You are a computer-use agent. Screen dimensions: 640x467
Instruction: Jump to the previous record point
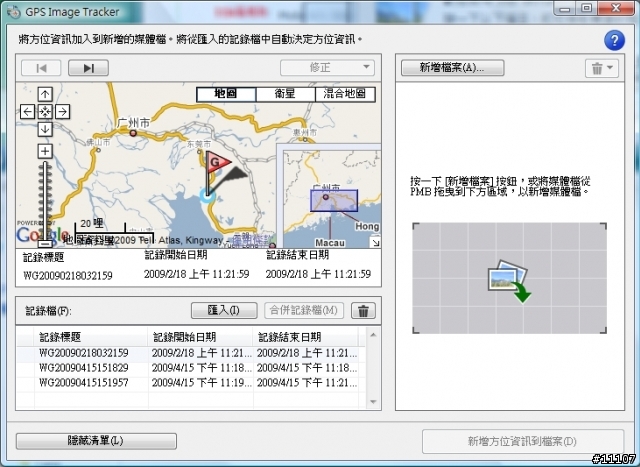(x=41, y=68)
